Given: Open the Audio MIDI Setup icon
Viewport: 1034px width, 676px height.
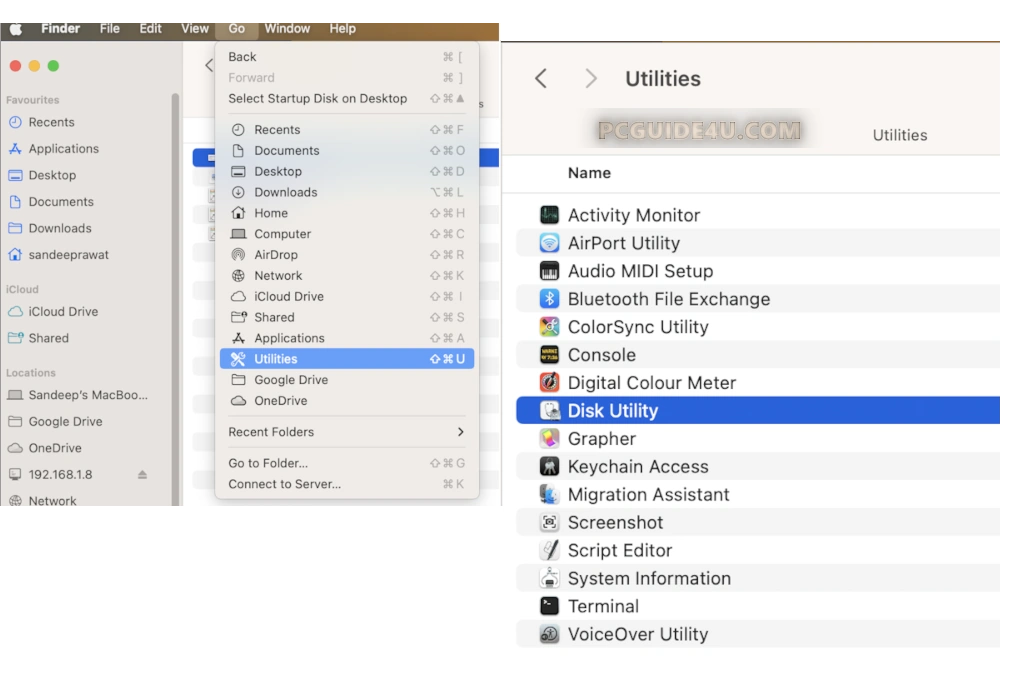Looking at the screenshot, I should pyautogui.click(x=549, y=271).
